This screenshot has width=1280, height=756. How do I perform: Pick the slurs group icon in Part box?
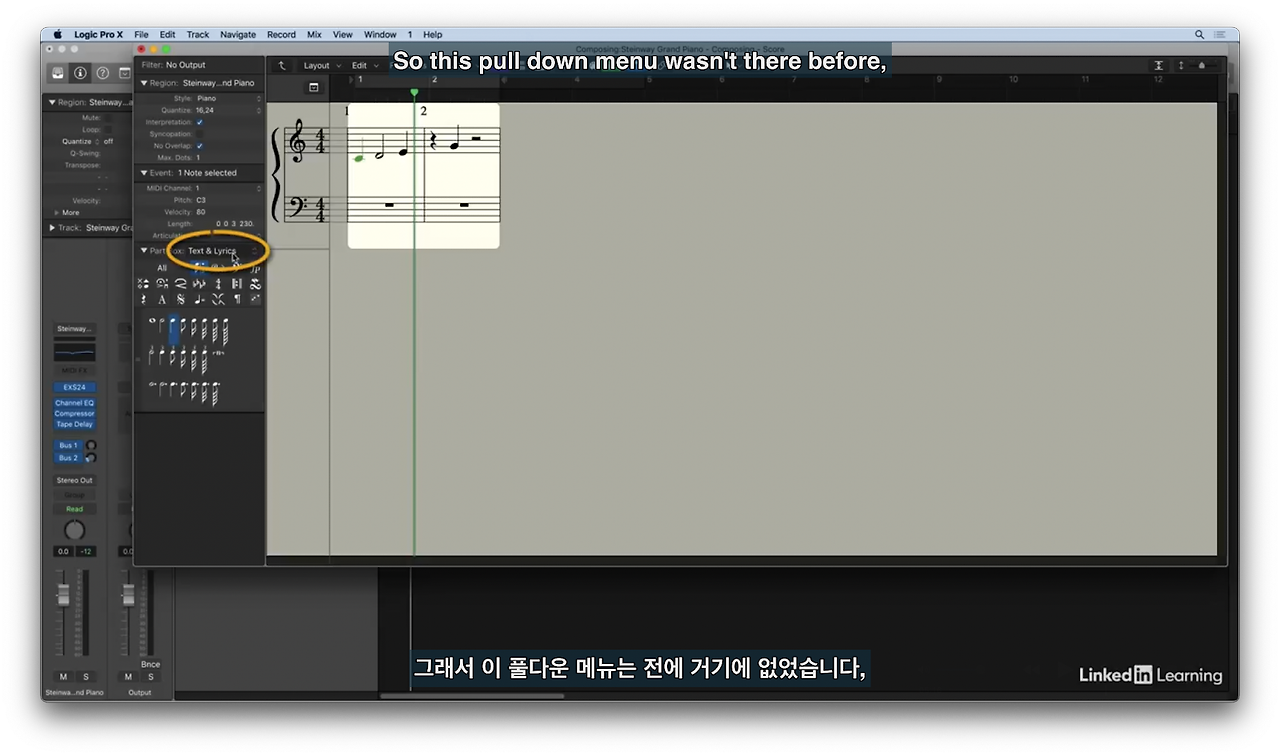coord(180,283)
